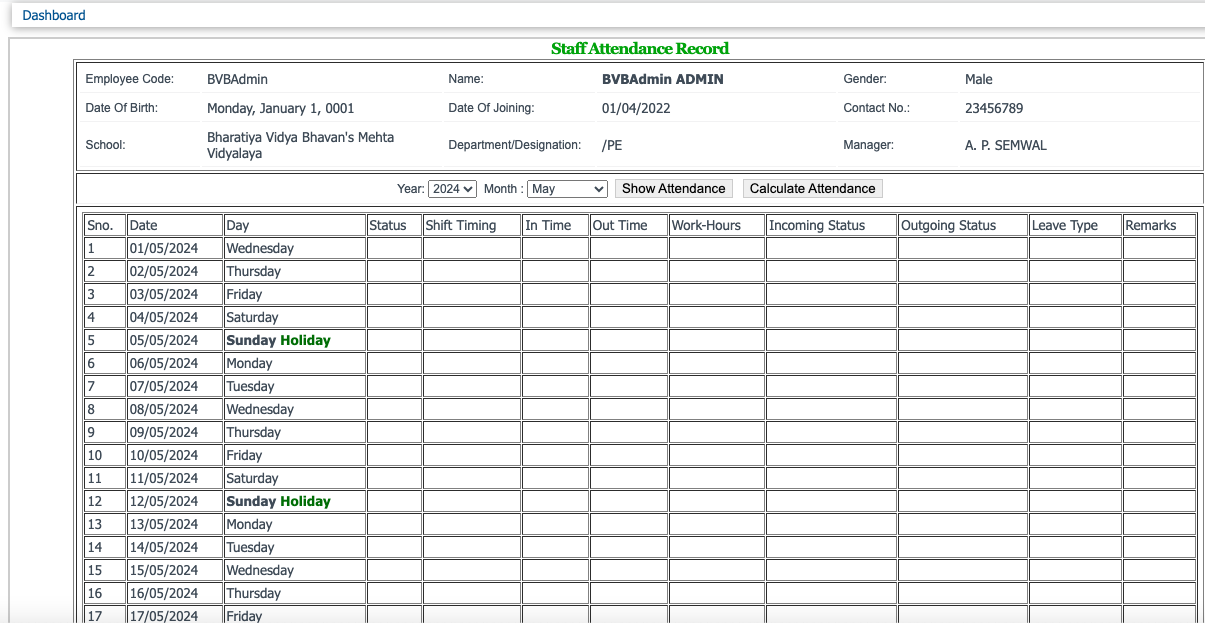1205x623 pixels.
Task: Click the Day cell Thursday for 09/05/2024
Action: tap(295, 432)
